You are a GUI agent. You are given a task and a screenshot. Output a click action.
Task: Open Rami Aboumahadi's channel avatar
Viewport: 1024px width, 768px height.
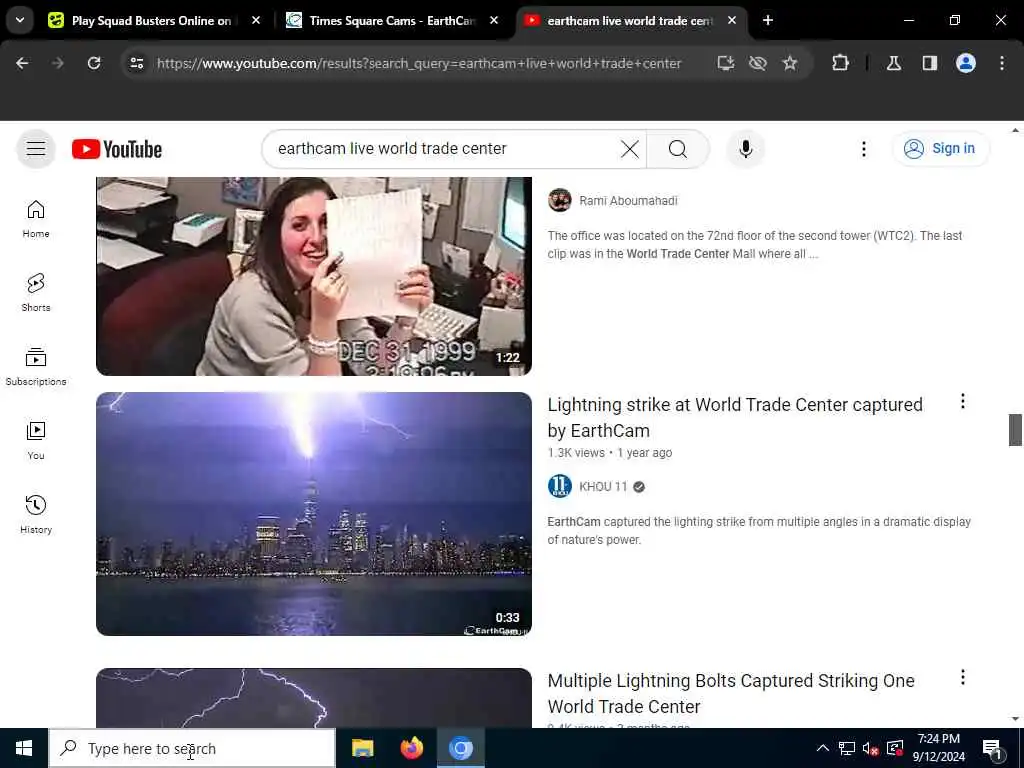pos(560,200)
